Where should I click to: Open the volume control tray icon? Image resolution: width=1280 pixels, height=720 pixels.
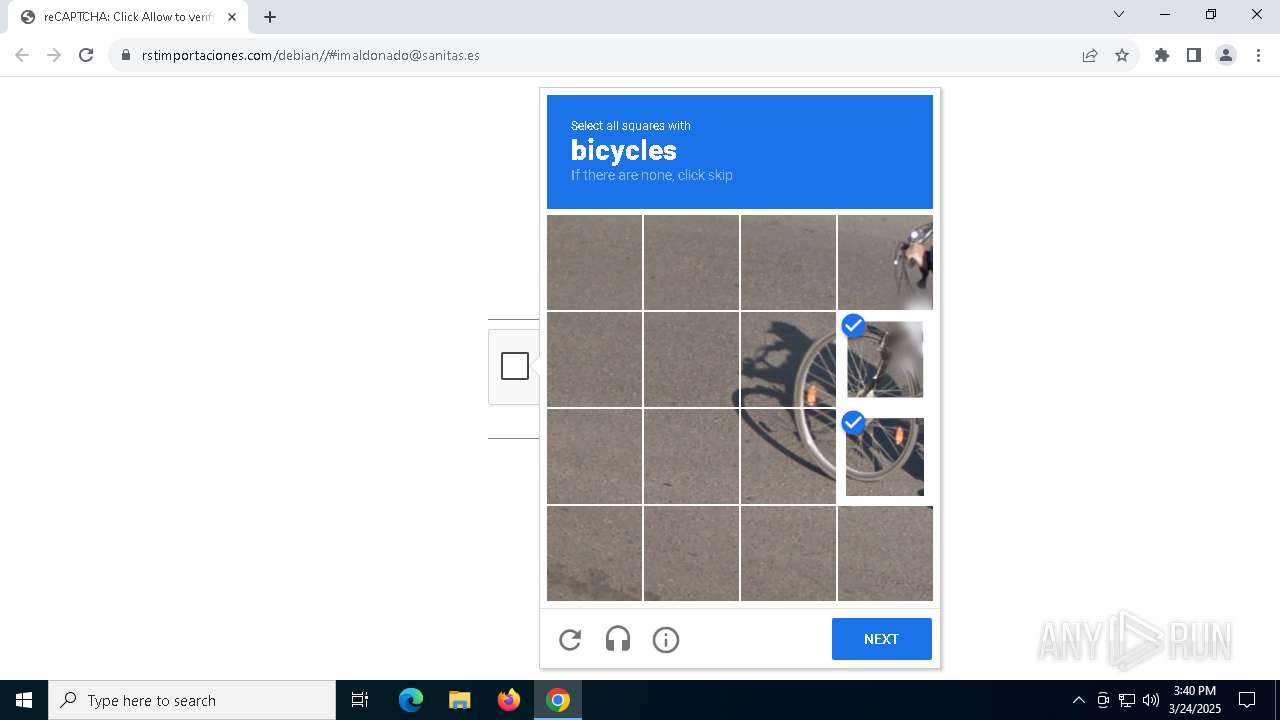pyautogui.click(x=1151, y=700)
